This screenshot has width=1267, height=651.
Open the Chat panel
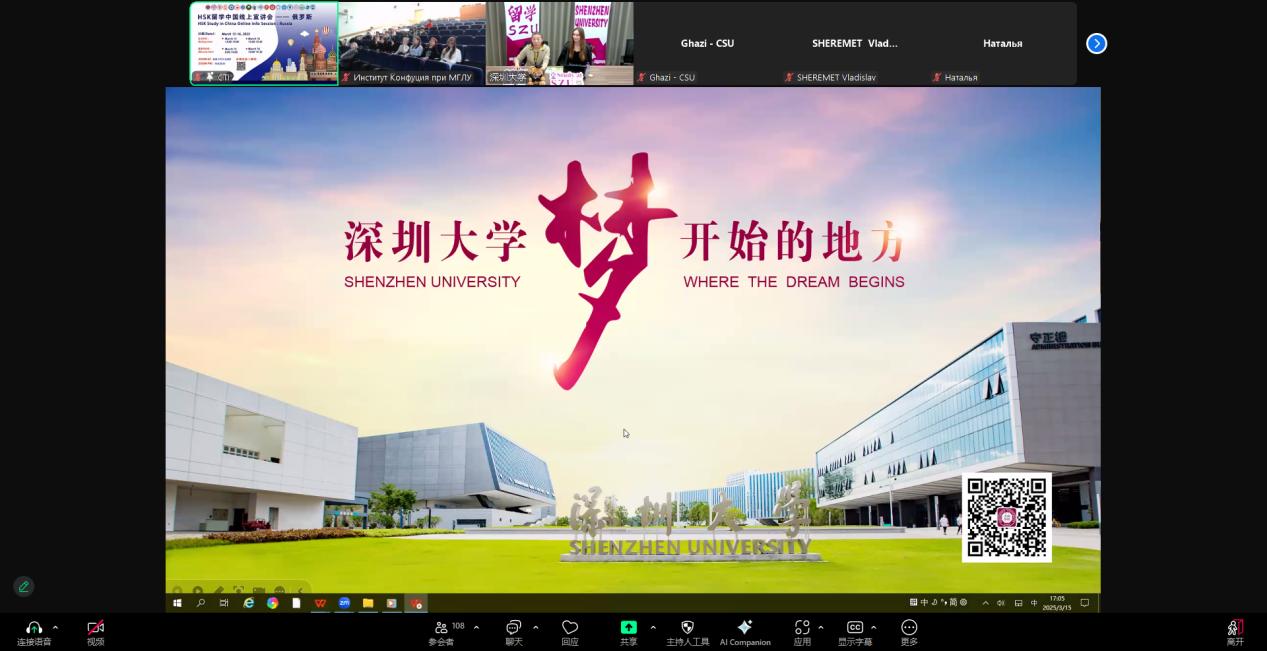[x=513, y=628]
